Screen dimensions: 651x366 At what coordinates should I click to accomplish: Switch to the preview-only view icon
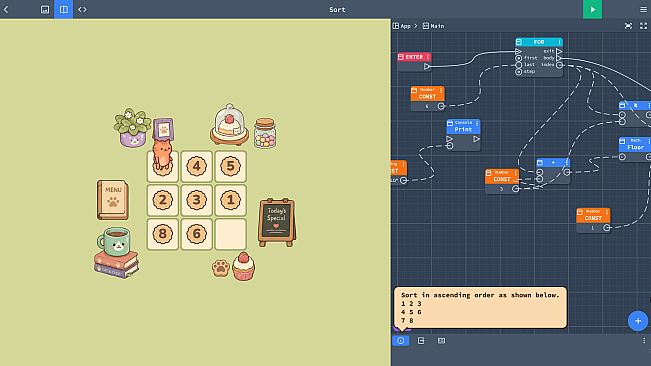tap(45, 9)
